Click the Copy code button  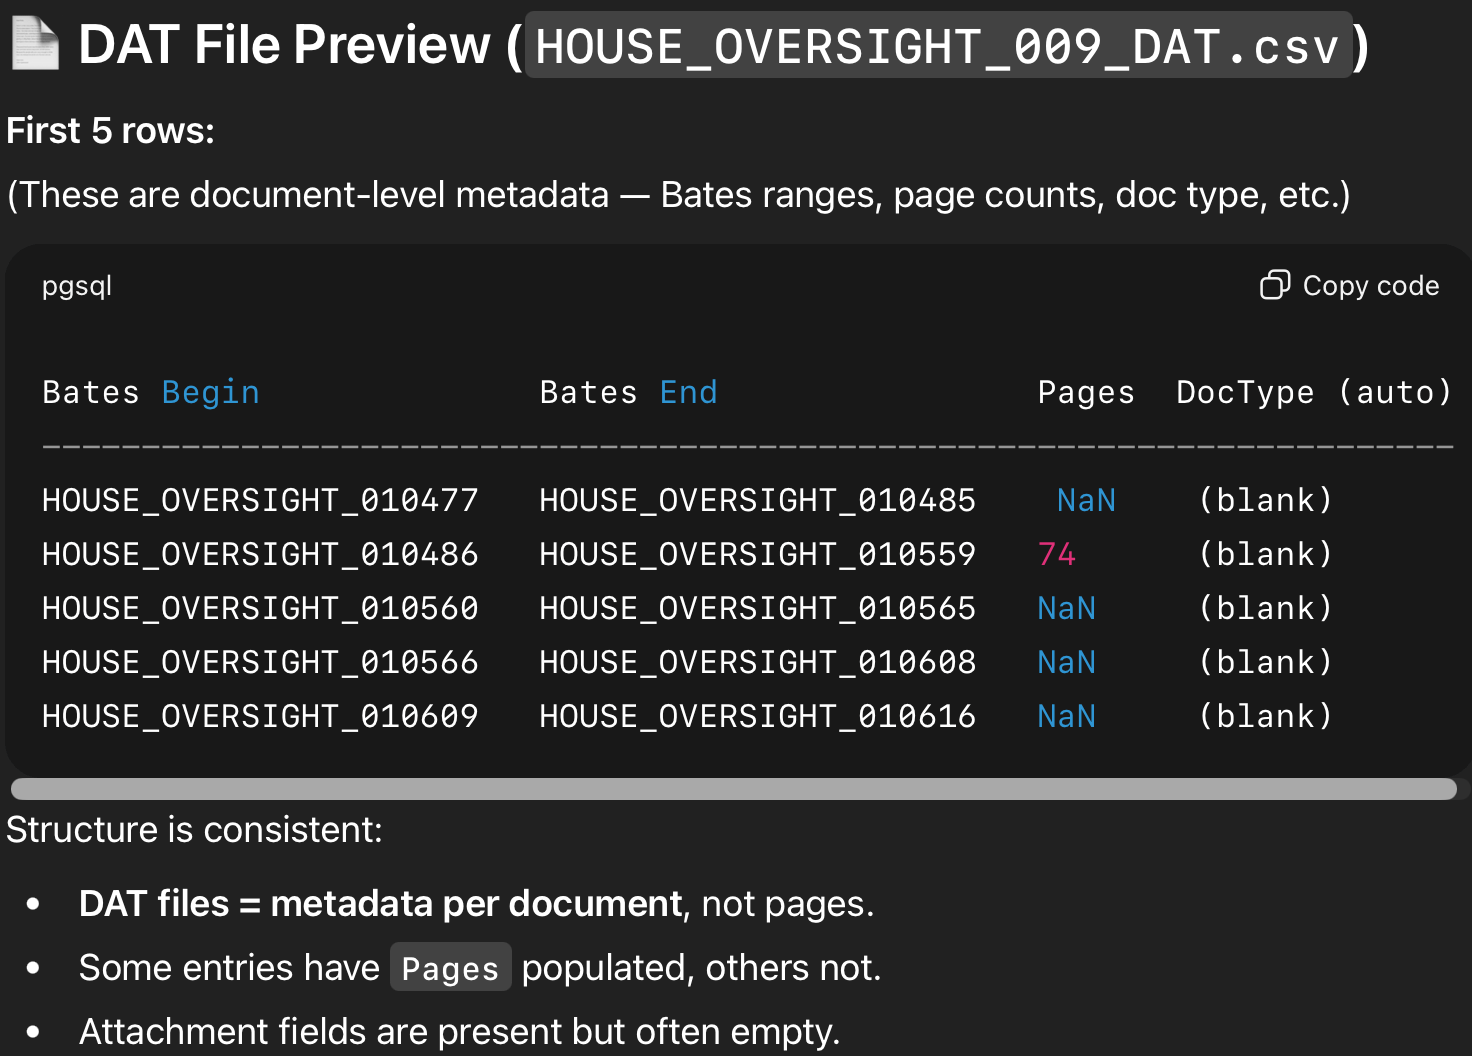coord(1349,286)
